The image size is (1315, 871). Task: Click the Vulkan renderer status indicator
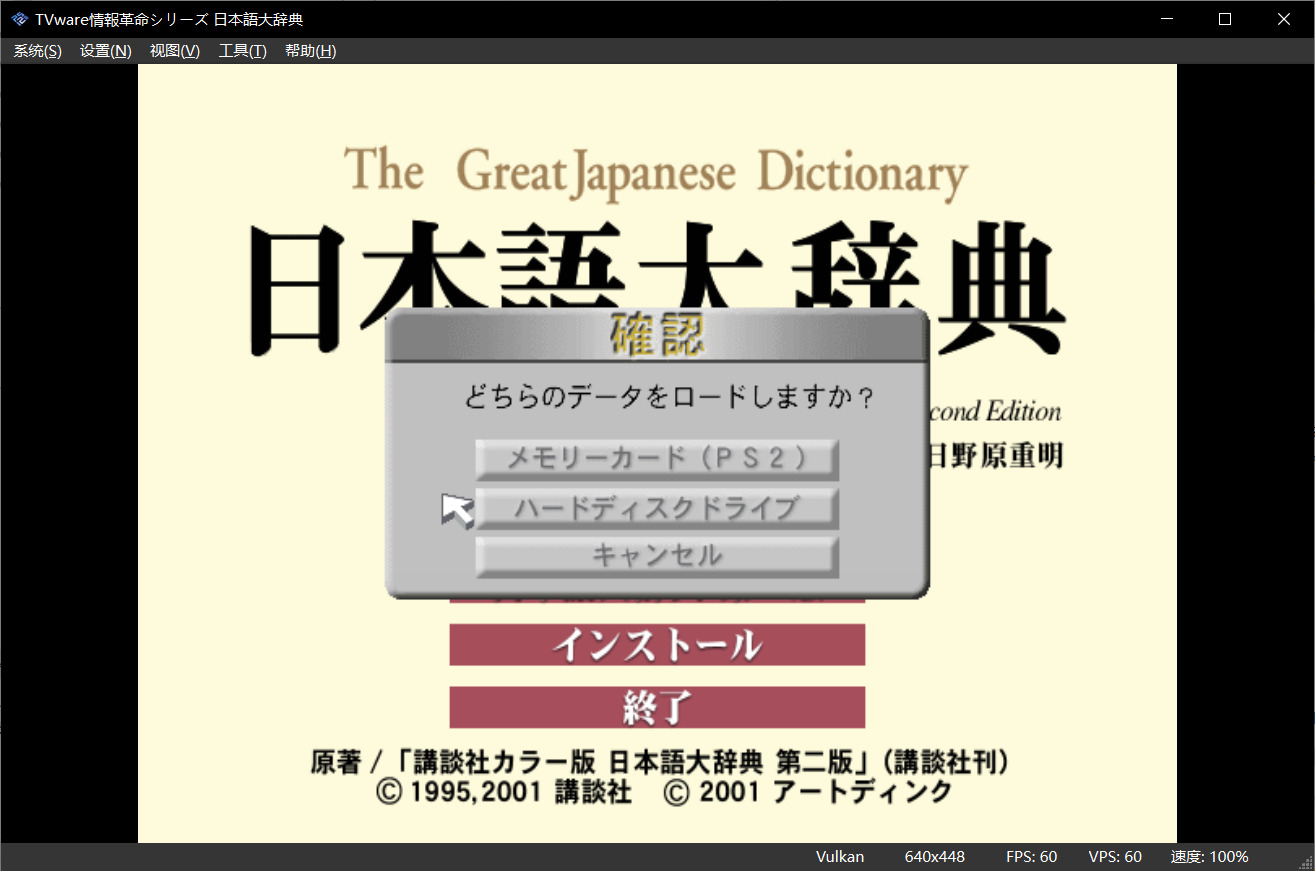click(x=839, y=857)
